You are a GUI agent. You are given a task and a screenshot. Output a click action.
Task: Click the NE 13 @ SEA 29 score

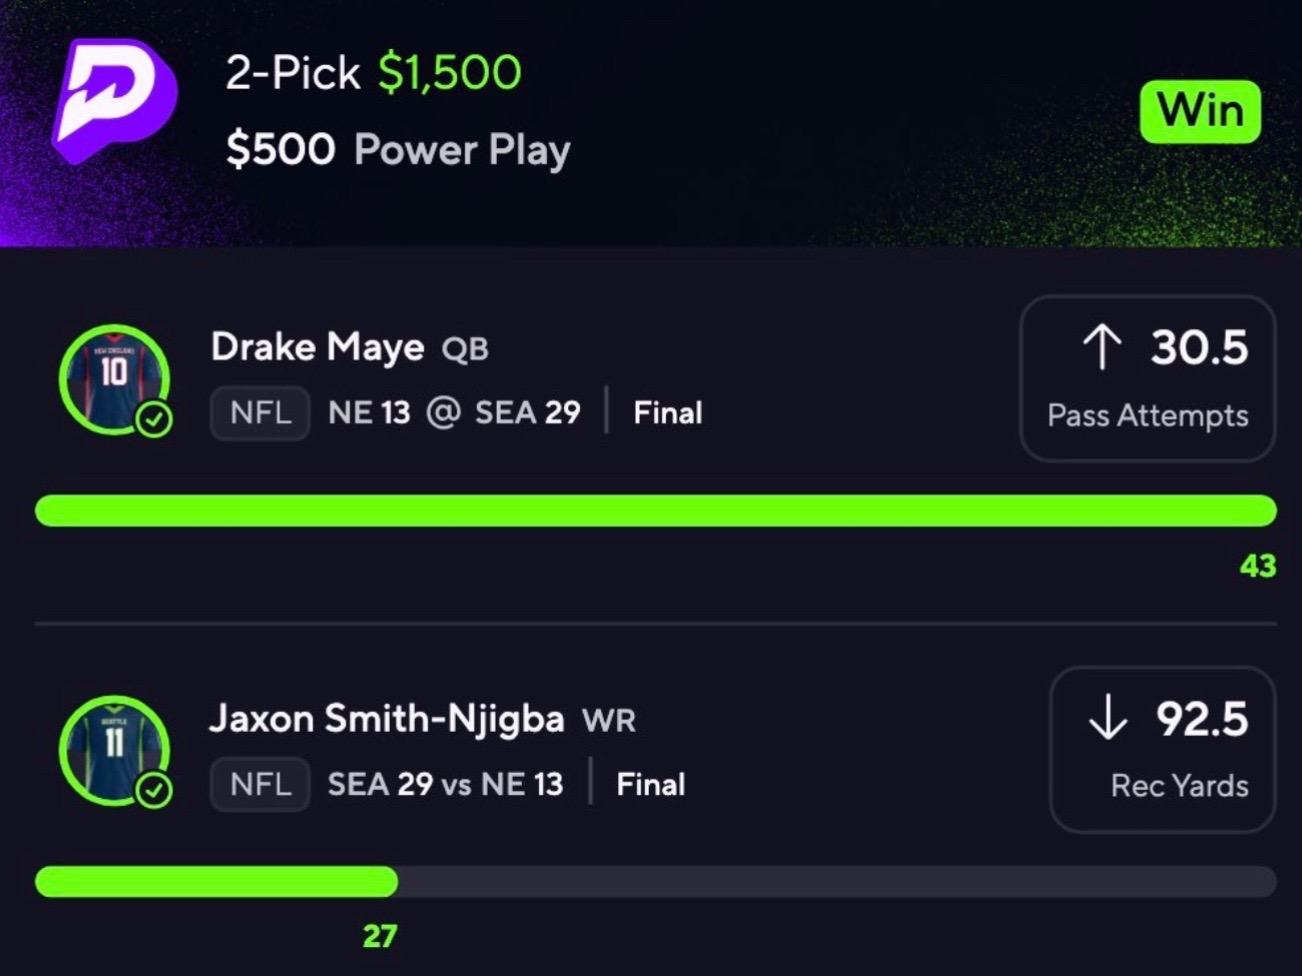454,412
